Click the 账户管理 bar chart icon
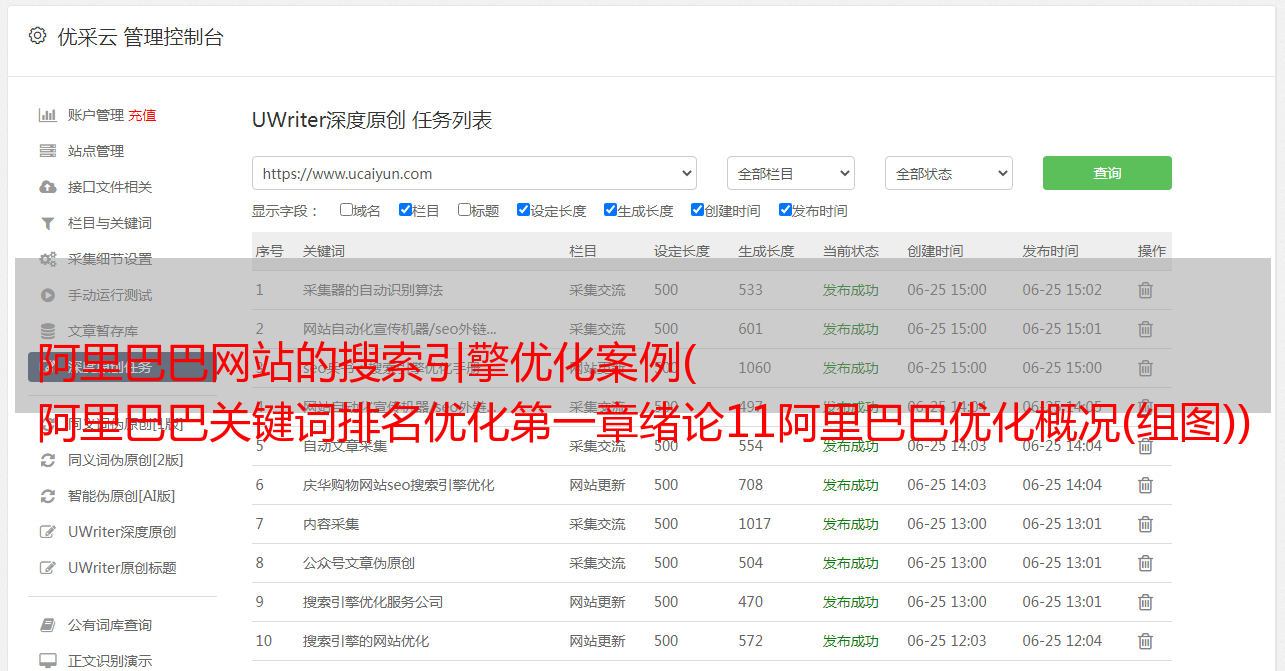1285x671 pixels. [x=47, y=115]
